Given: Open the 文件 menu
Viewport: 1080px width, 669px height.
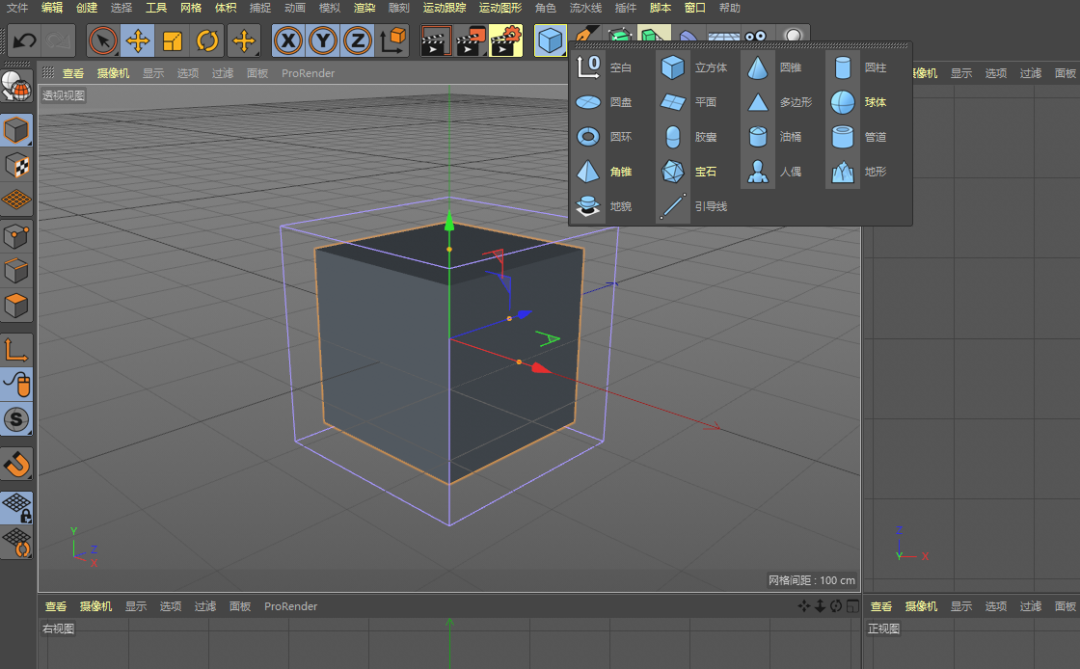Looking at the screenshot, I should tap(17, 8).
